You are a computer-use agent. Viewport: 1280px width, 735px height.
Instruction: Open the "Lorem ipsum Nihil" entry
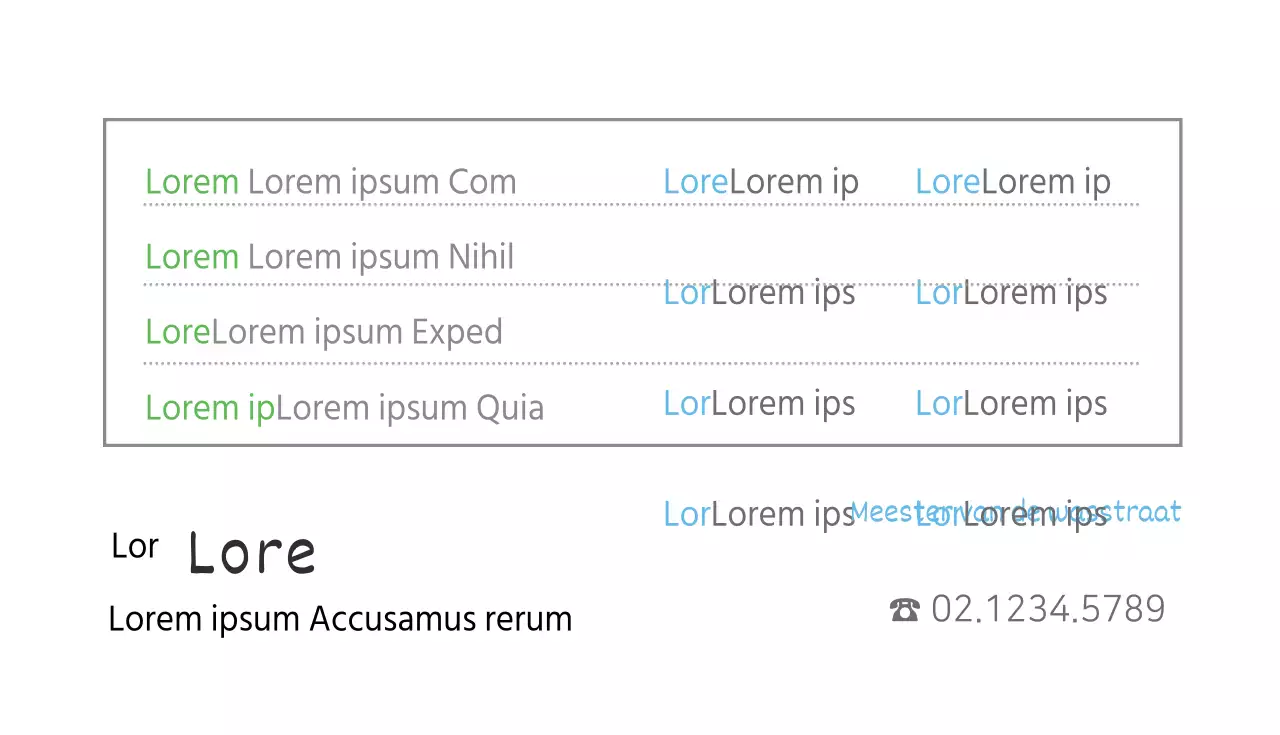pyautogui.click(x=381, y=257)
